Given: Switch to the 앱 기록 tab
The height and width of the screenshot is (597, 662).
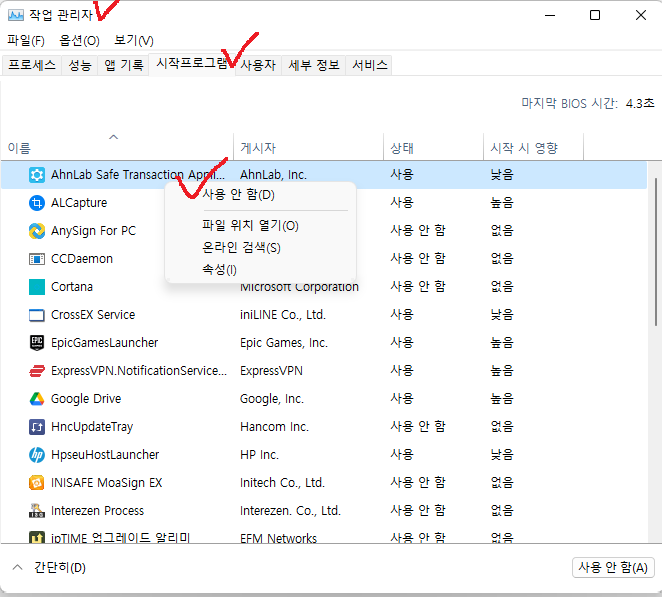Looking at the screenshot, I should pos(124,65).
